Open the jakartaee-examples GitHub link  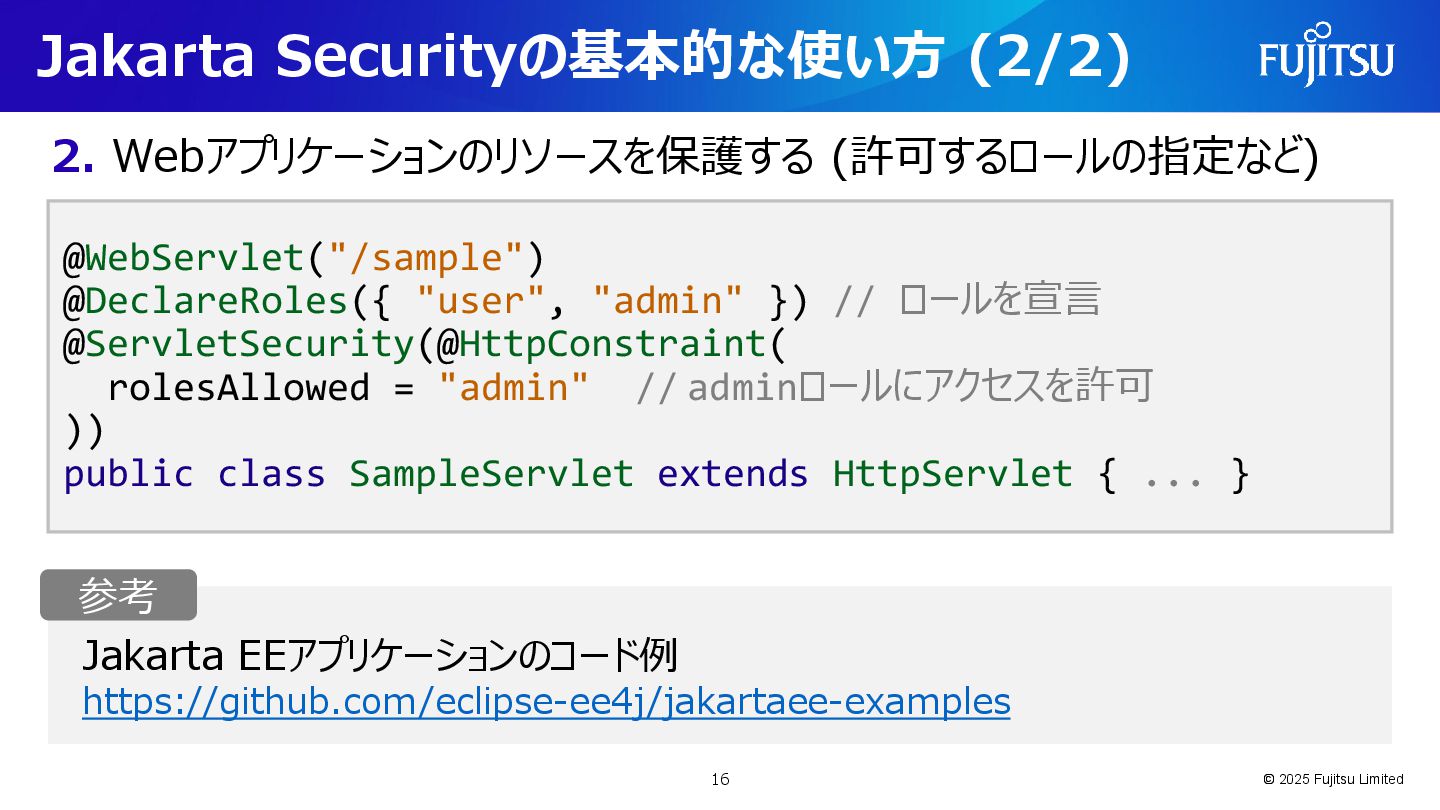(546, 701)
